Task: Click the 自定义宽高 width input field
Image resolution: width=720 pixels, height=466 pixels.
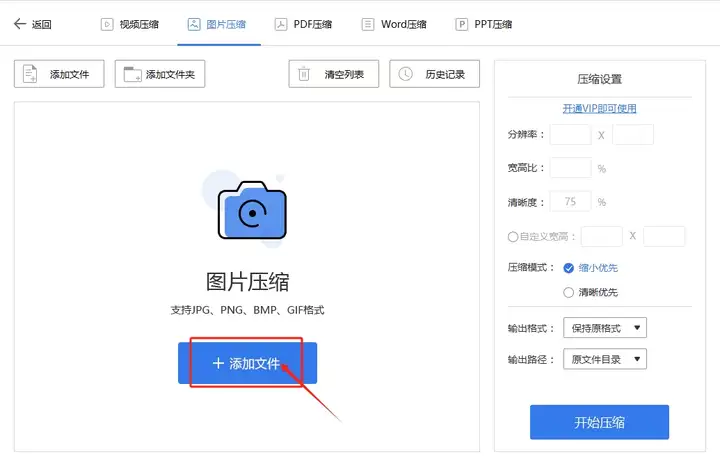Action: click(602, 236)
